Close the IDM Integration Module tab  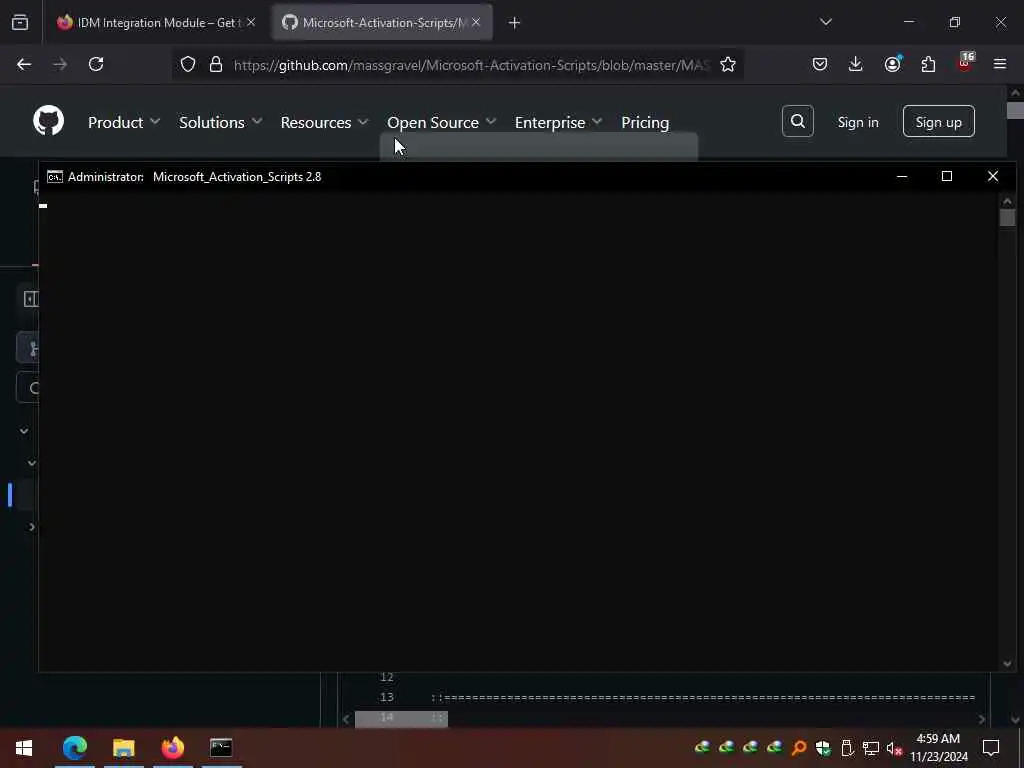(x=251, y=22)
